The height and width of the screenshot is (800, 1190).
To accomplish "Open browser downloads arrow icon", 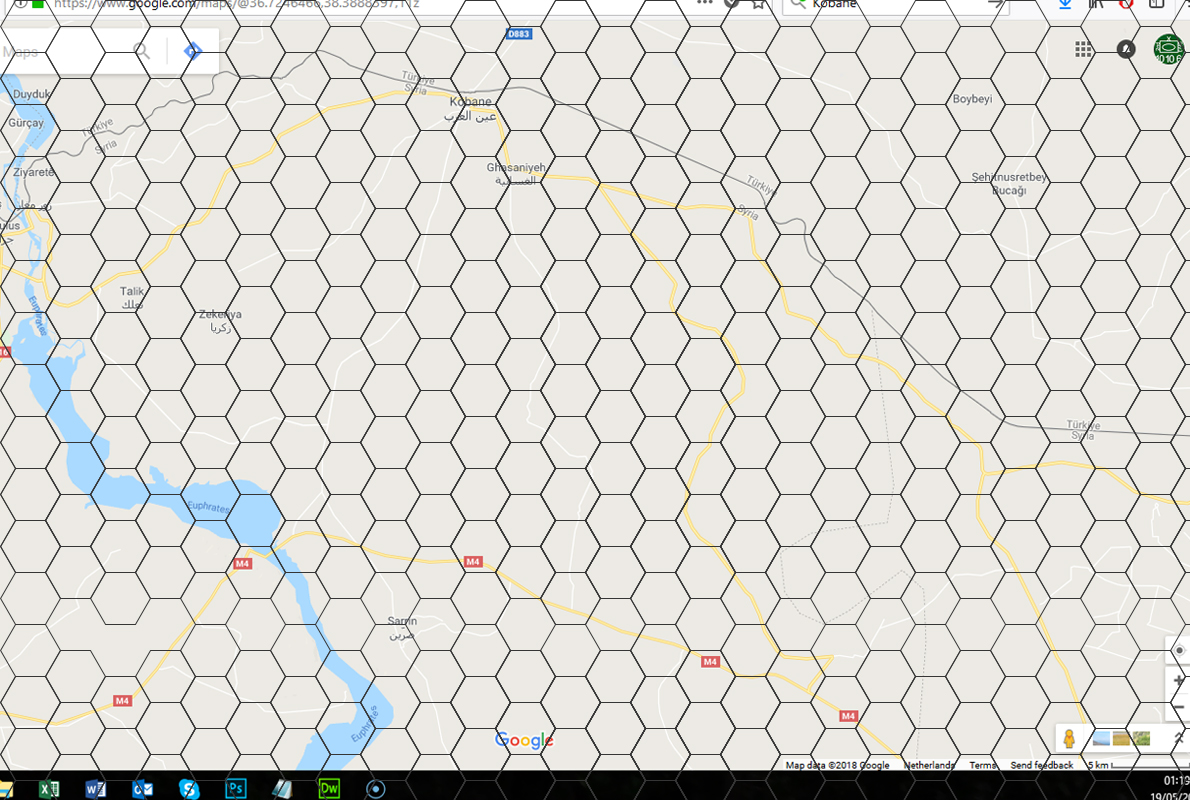I will (x=1065, y=4).
